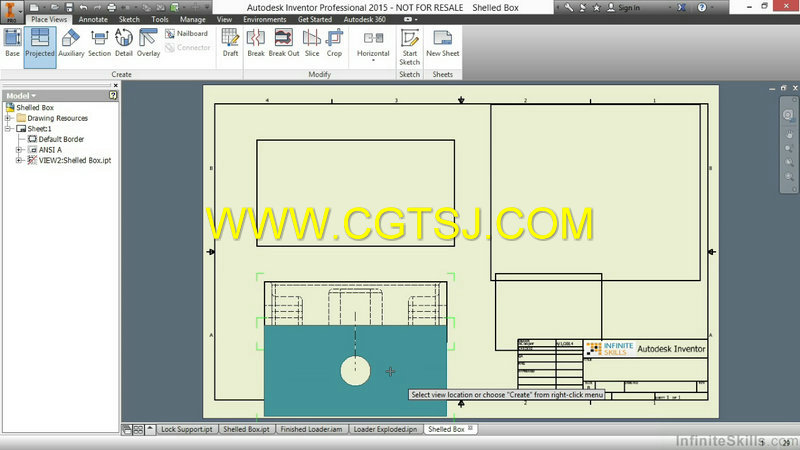This screenshot has width=800, height=450.
Task: Click the hole circle in projected view preview
Action: [x=355, y=371]
